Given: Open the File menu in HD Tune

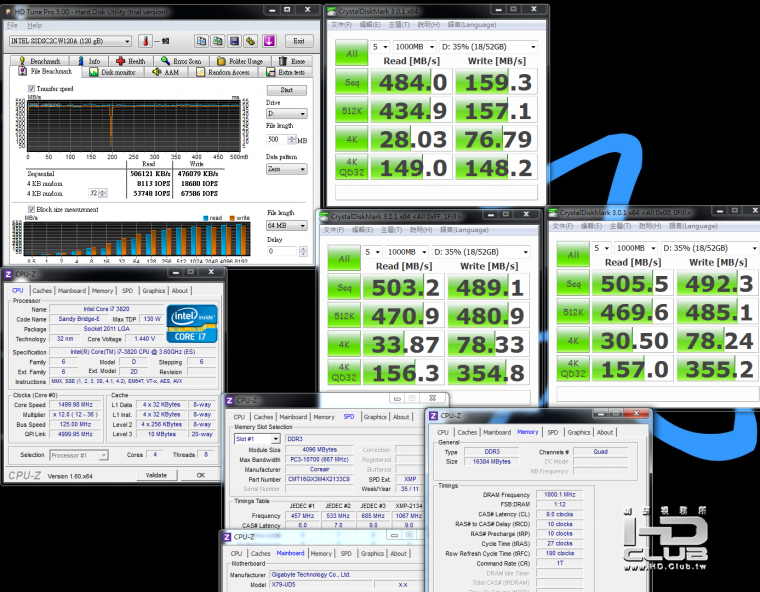Looking at the screenshot, I should pyautogui.click(x=12, y=25).
